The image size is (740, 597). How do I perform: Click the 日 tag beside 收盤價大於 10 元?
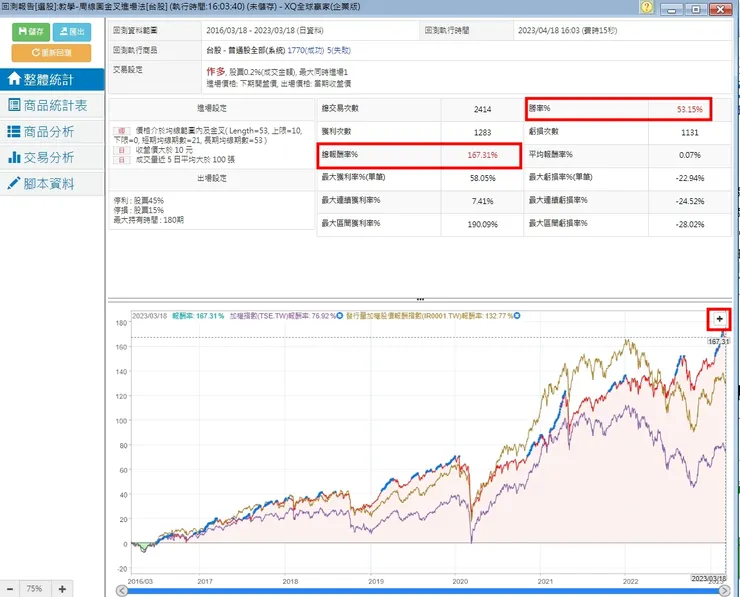pyautogui.click(x=121, y=150)
